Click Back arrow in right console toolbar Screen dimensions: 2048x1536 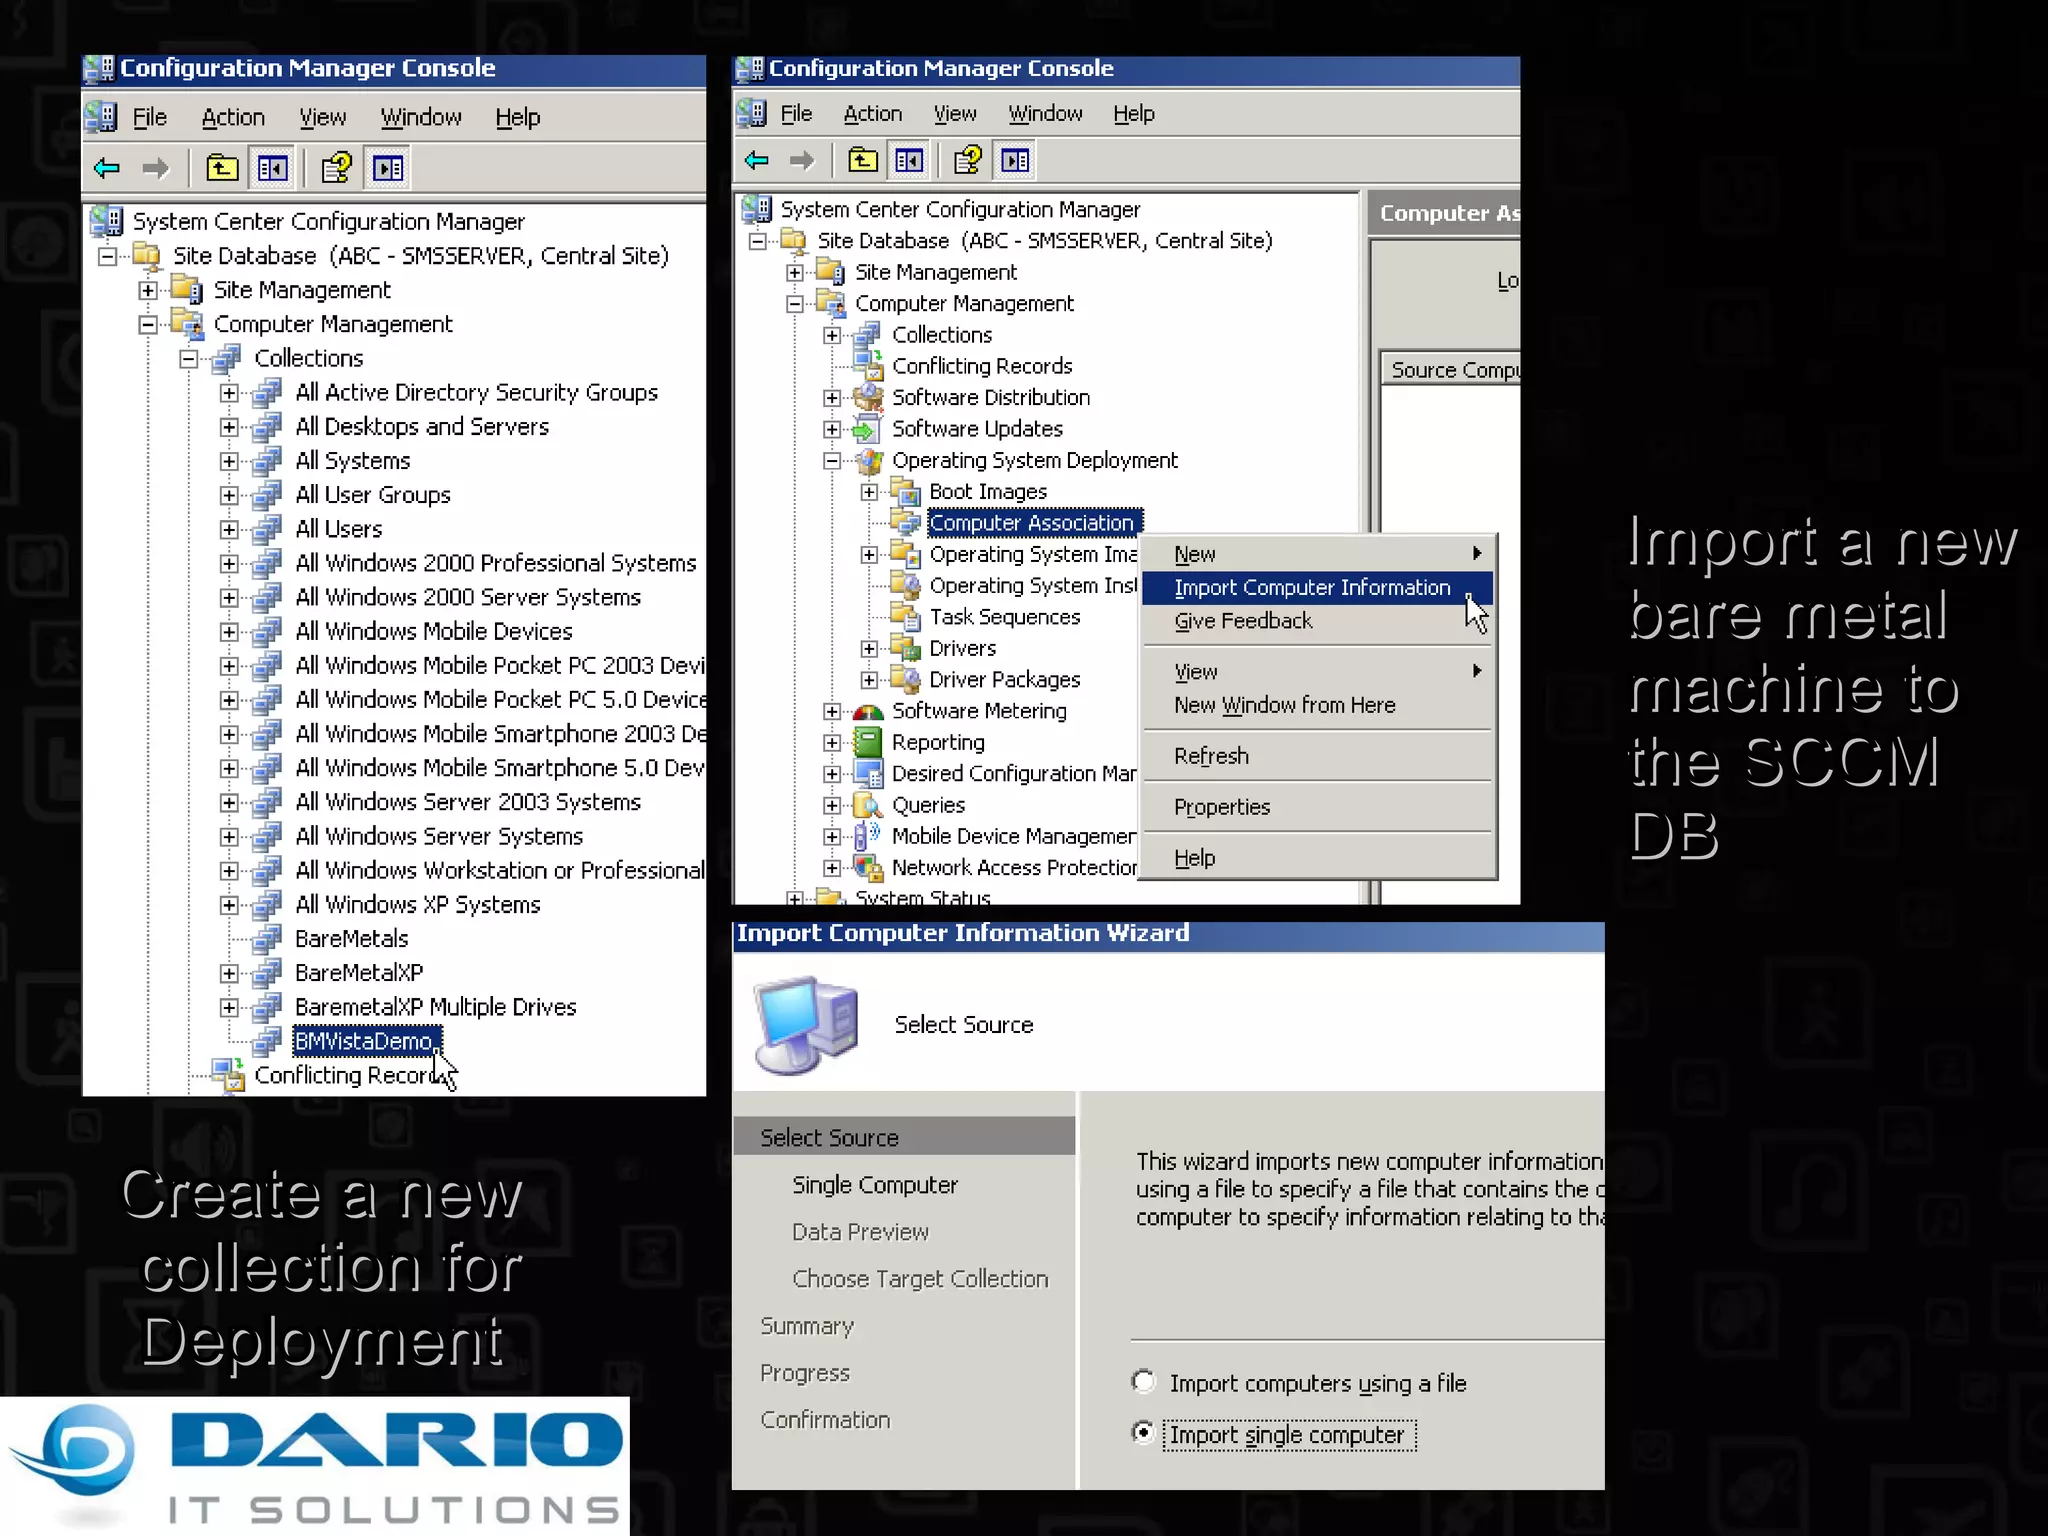(x=757, y=160)
